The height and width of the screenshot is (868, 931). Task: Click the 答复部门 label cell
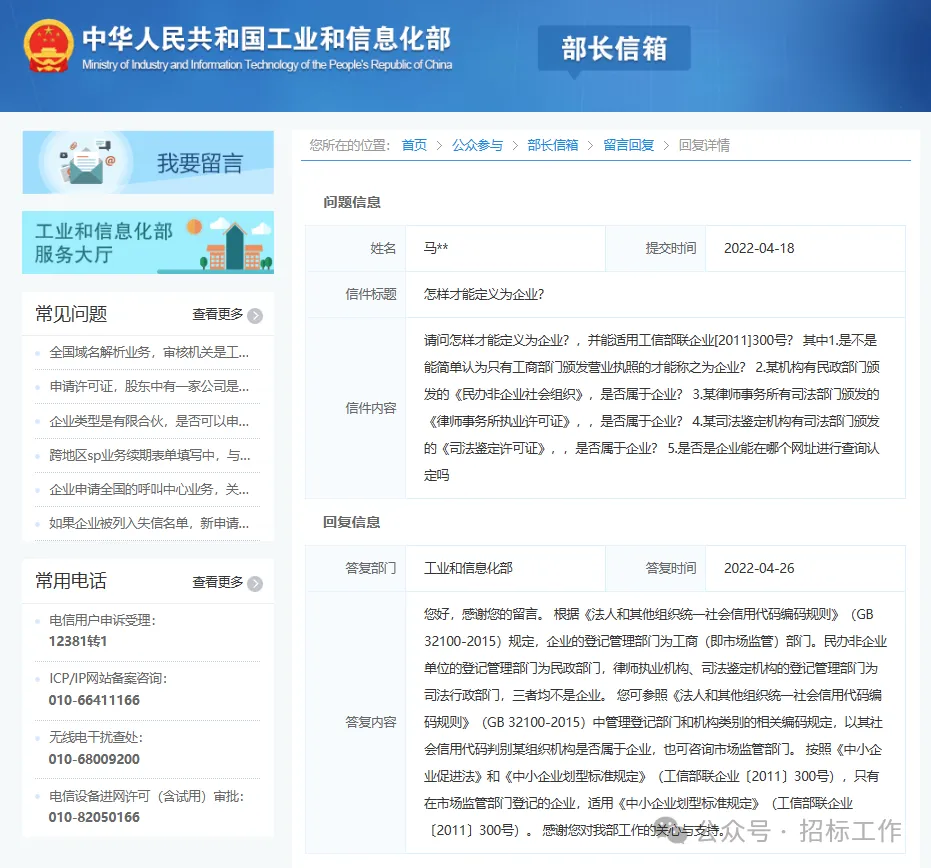coord(356,568)
